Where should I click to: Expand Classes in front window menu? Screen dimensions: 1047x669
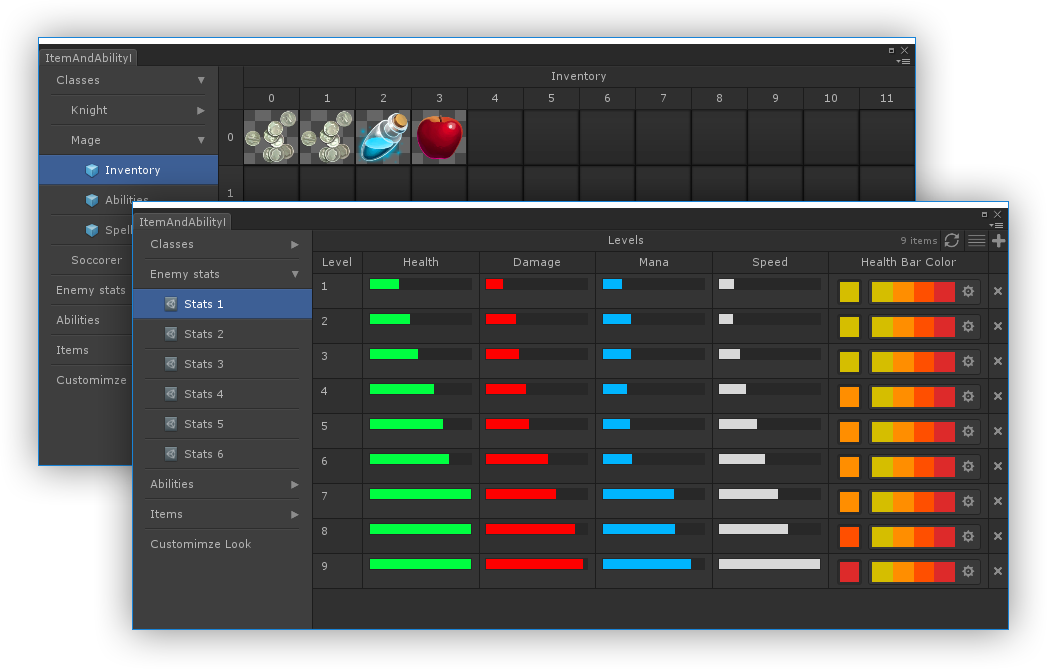click(x=294, y=244)
